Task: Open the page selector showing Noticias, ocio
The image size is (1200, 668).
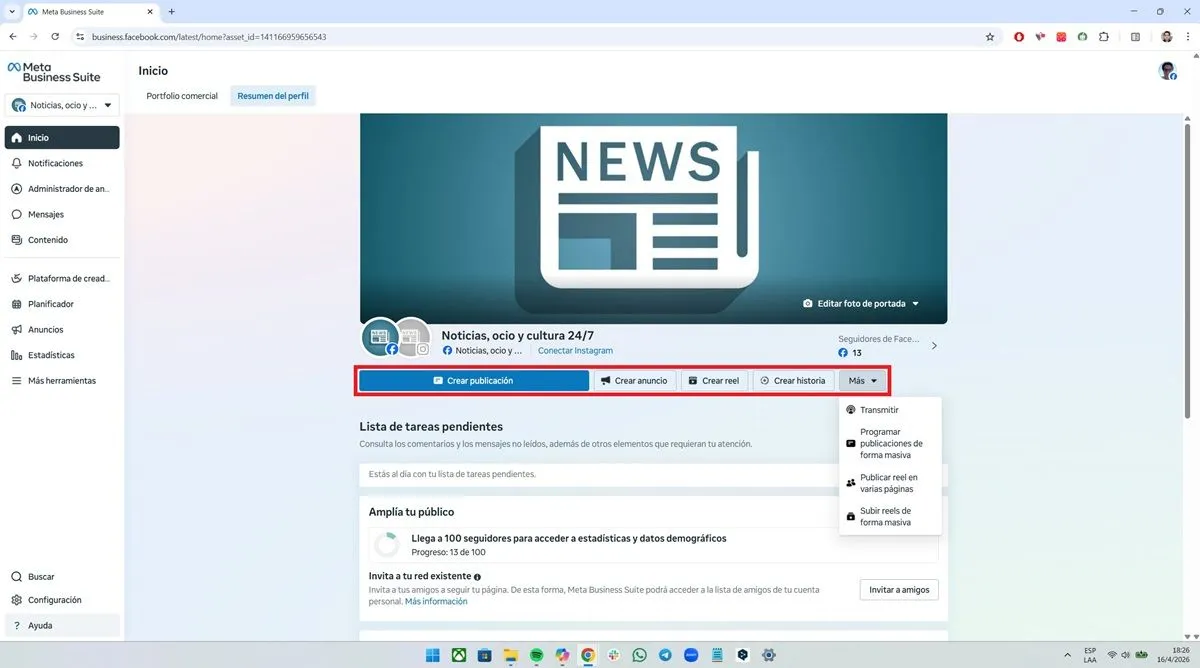Action: coord(62,104)
